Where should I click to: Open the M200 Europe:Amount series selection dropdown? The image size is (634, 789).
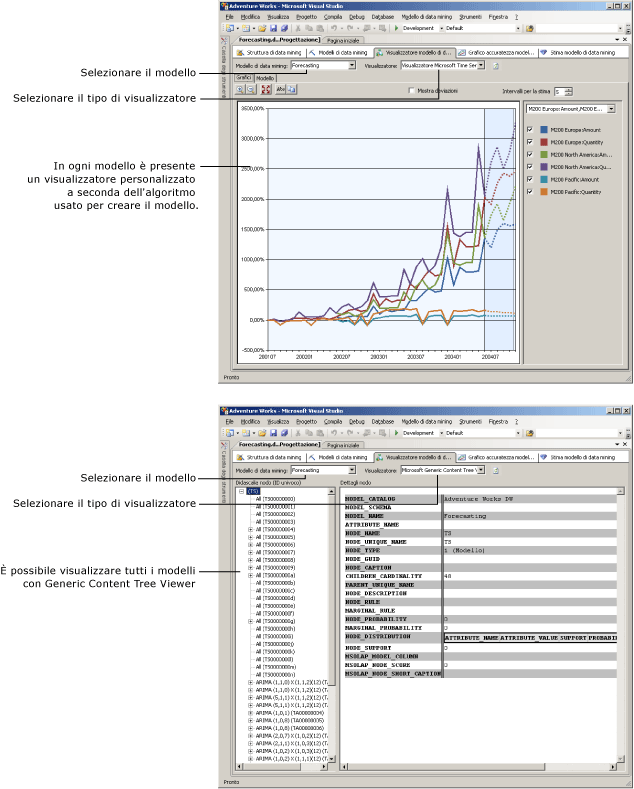611,109
